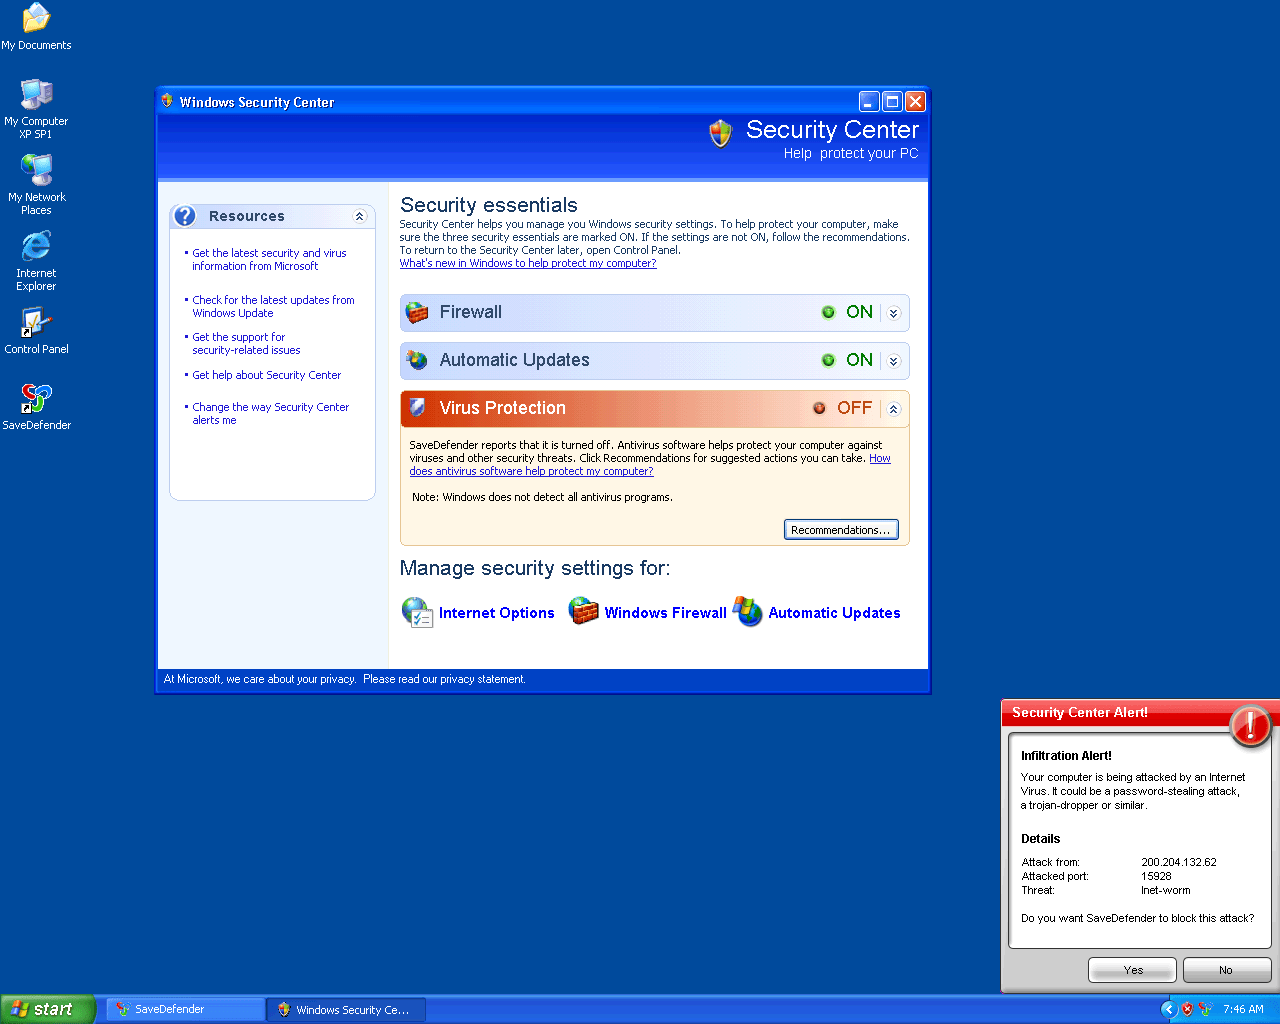Click Yes to block the attack

pos(1133,970)
